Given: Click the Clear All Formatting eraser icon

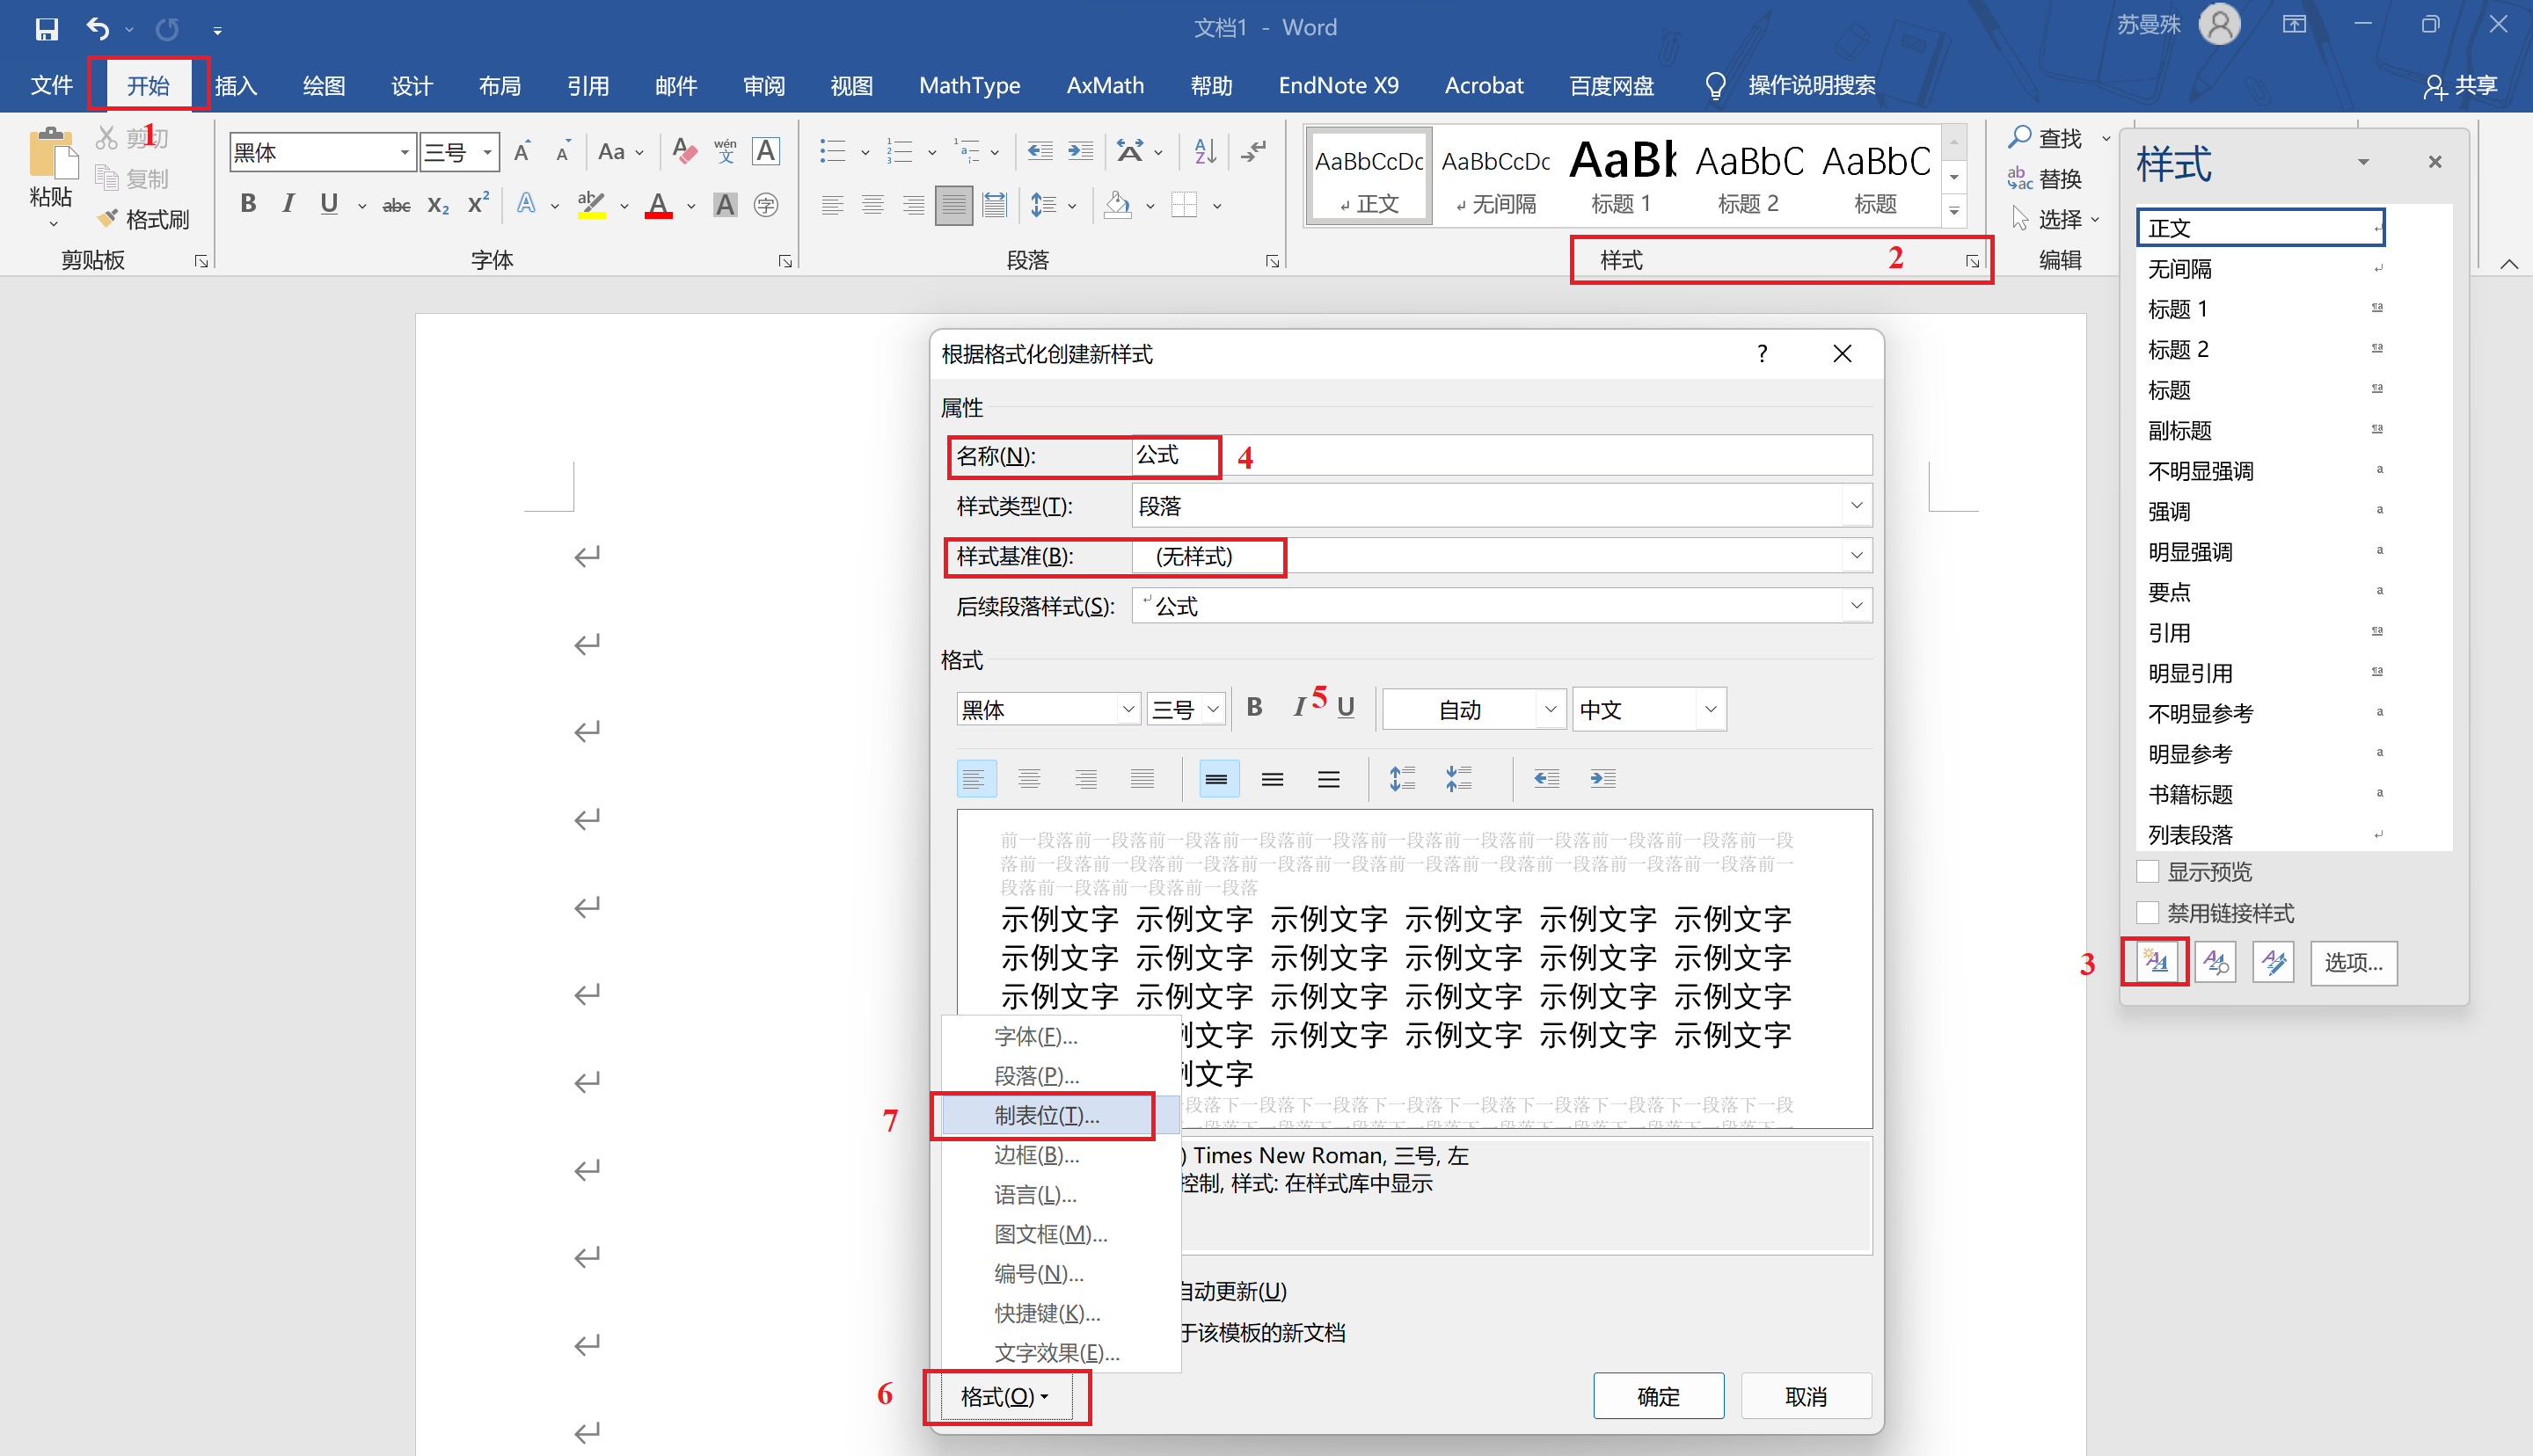Looking at the screenshot, I should [x=684, y=151].
